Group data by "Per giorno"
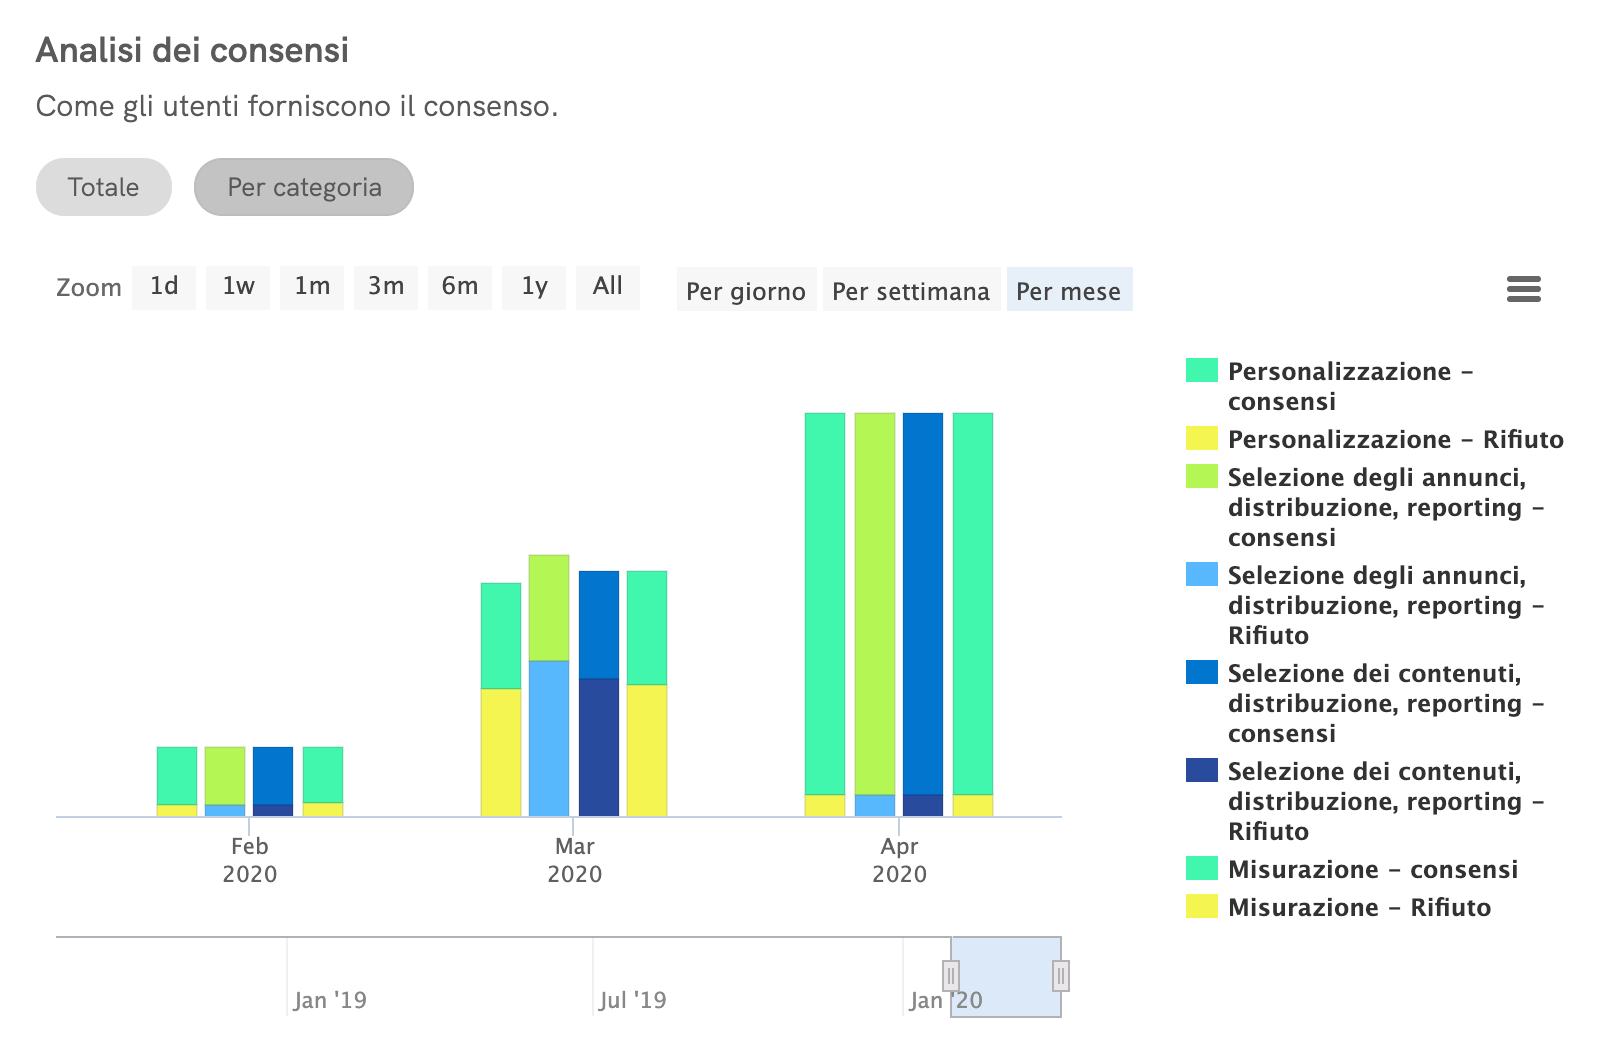This screenshot has width=1600, height=1050. (745, 291)
